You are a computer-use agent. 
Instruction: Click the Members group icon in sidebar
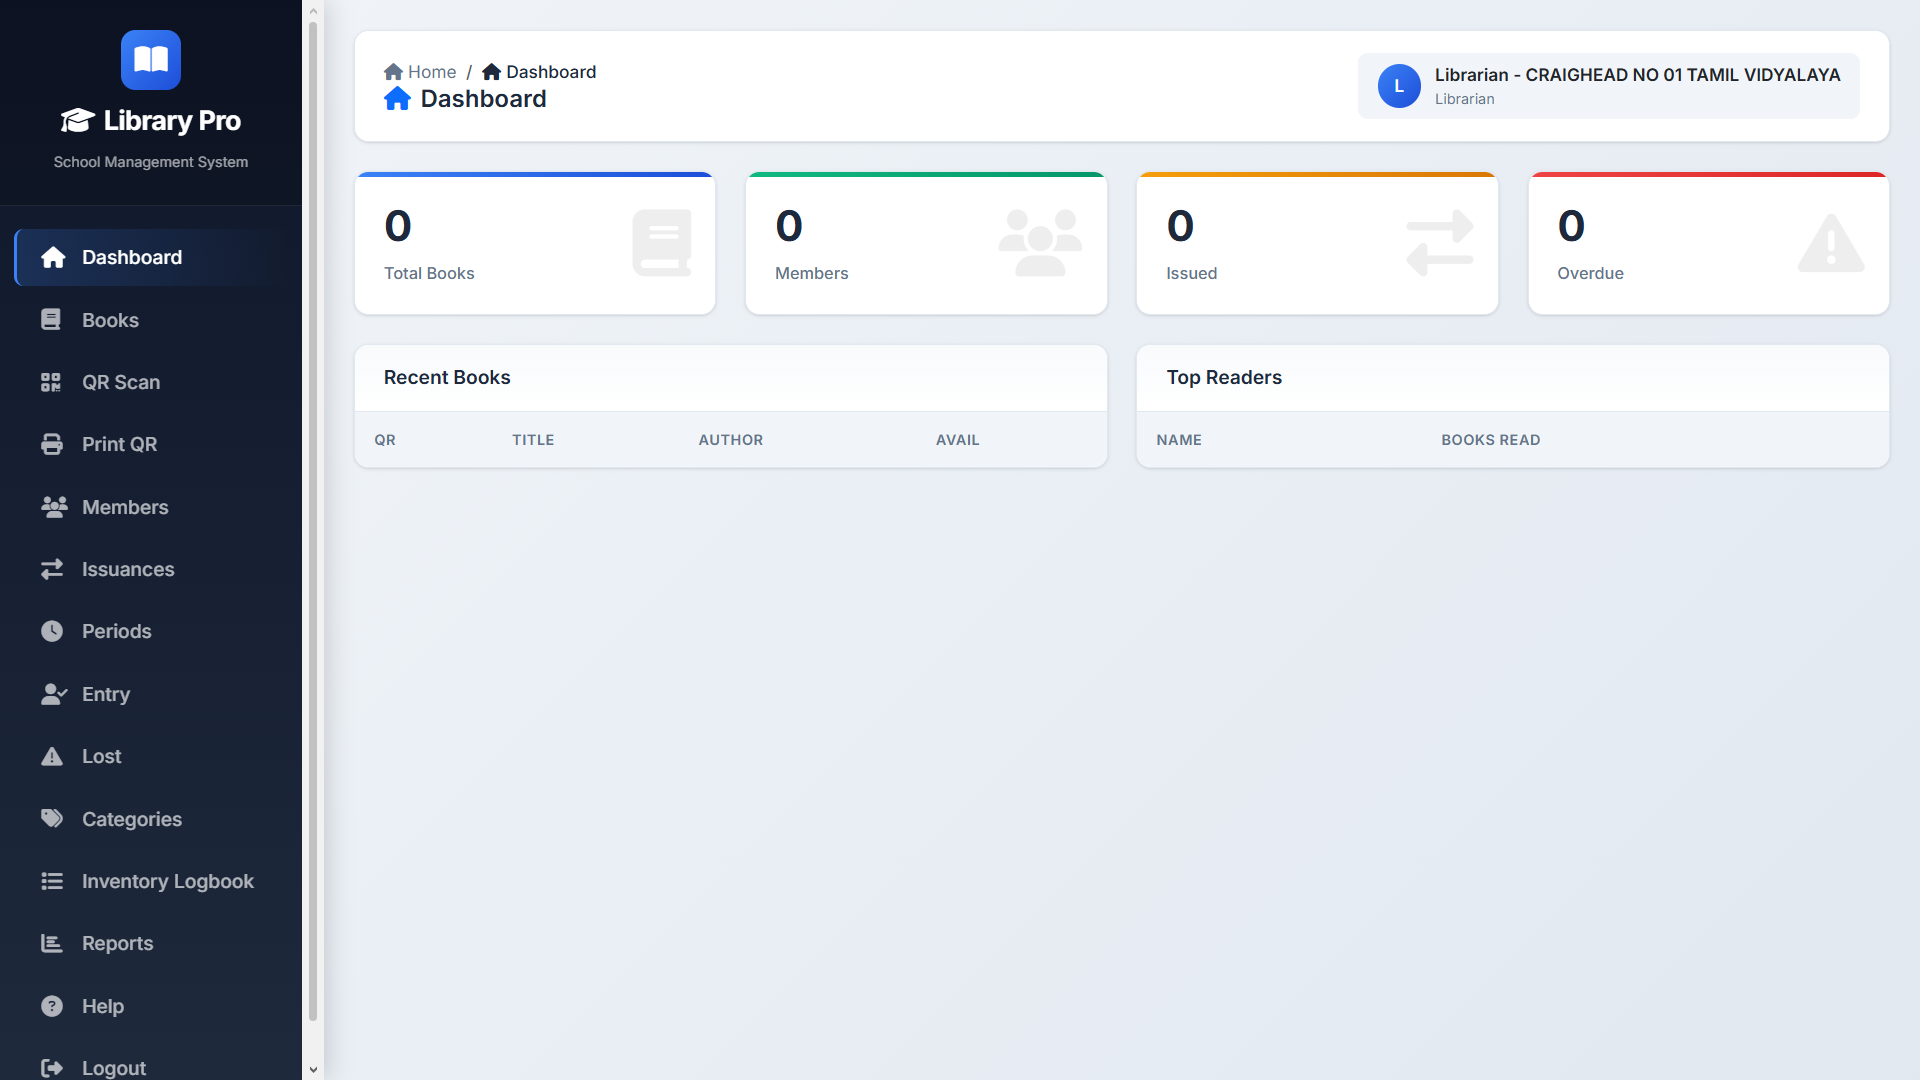[x=54, y=507]
